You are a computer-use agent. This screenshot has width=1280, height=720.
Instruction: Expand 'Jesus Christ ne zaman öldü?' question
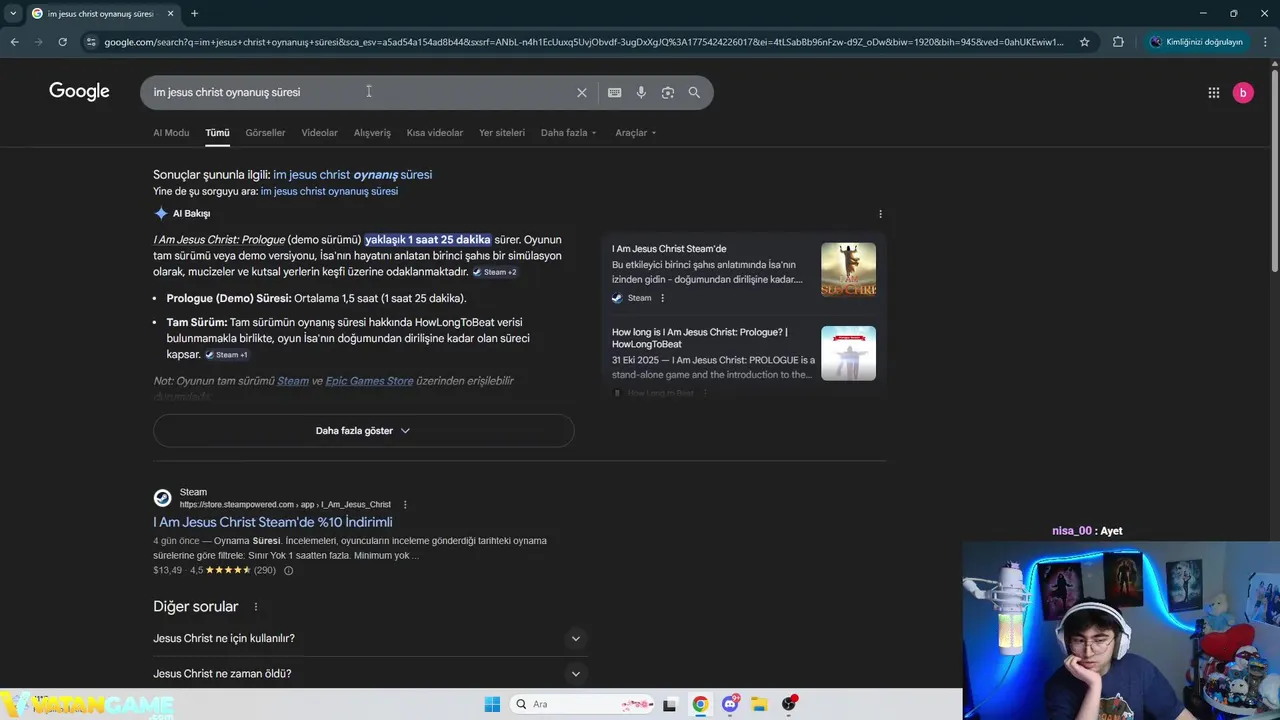(x=370, y=673)
